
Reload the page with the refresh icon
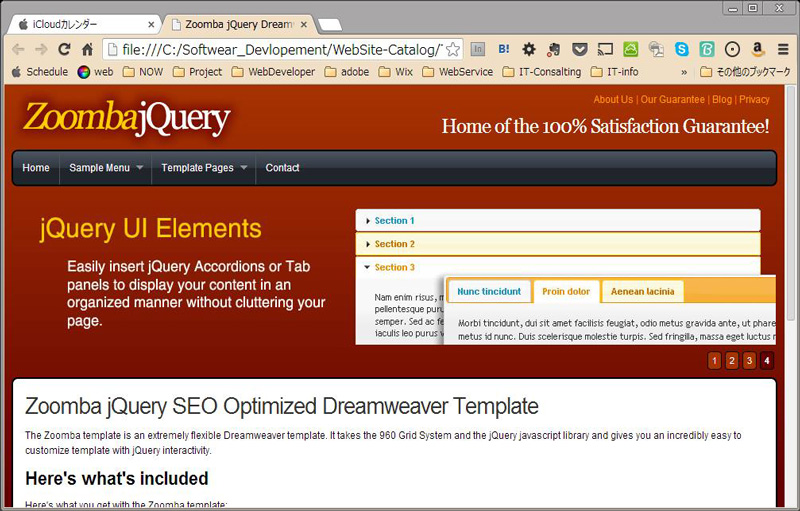coord(64,49)
